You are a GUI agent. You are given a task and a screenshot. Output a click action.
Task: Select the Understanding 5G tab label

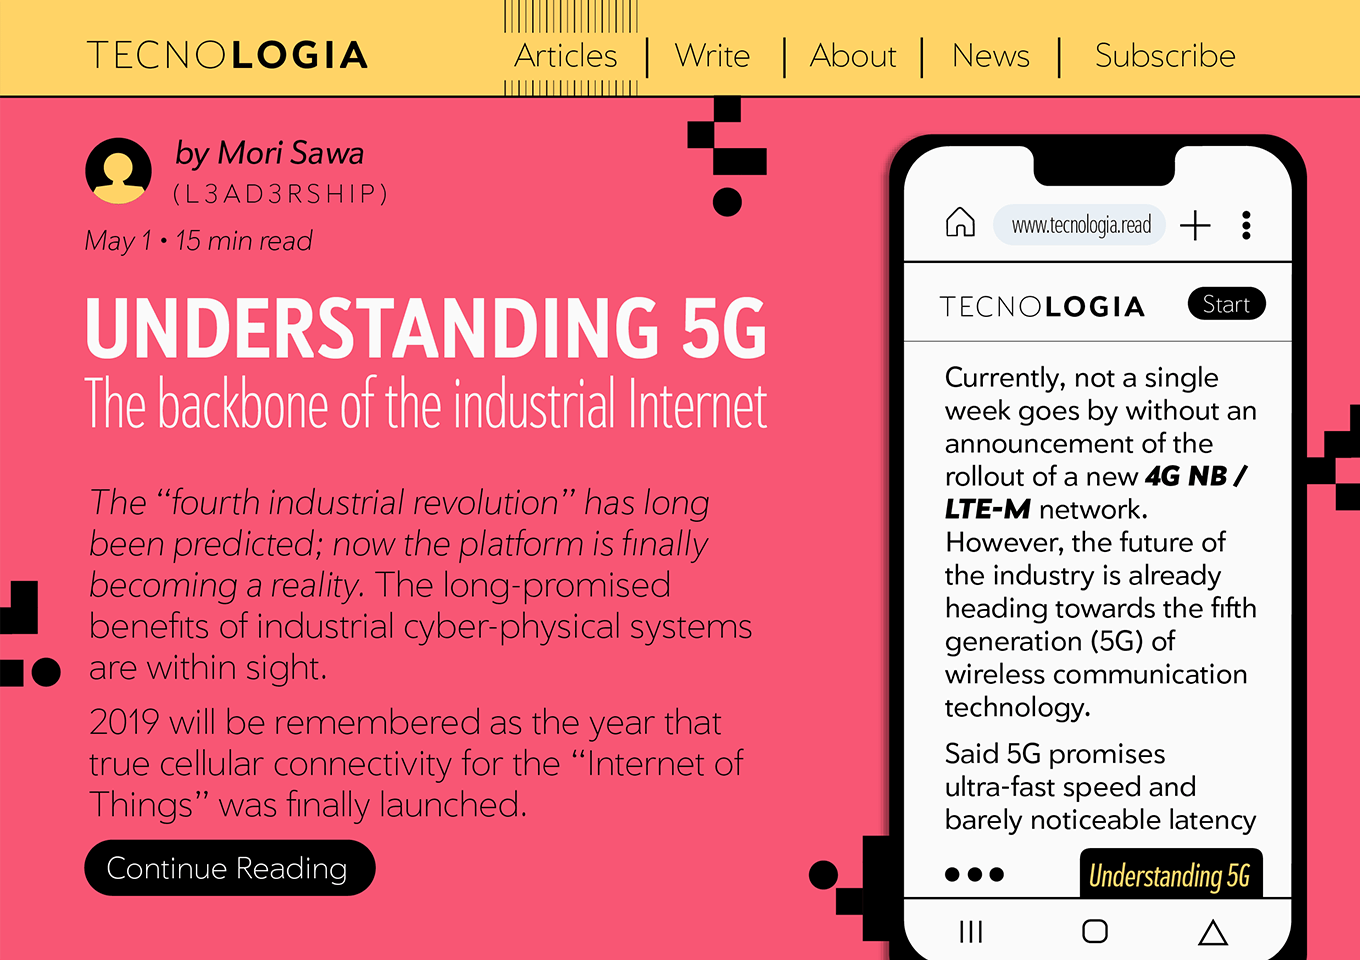[x=1171, y=874]
